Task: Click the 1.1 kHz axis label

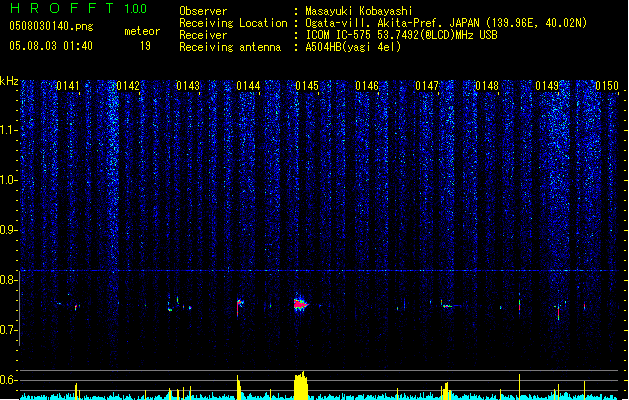Action: [x=8, y=130]
